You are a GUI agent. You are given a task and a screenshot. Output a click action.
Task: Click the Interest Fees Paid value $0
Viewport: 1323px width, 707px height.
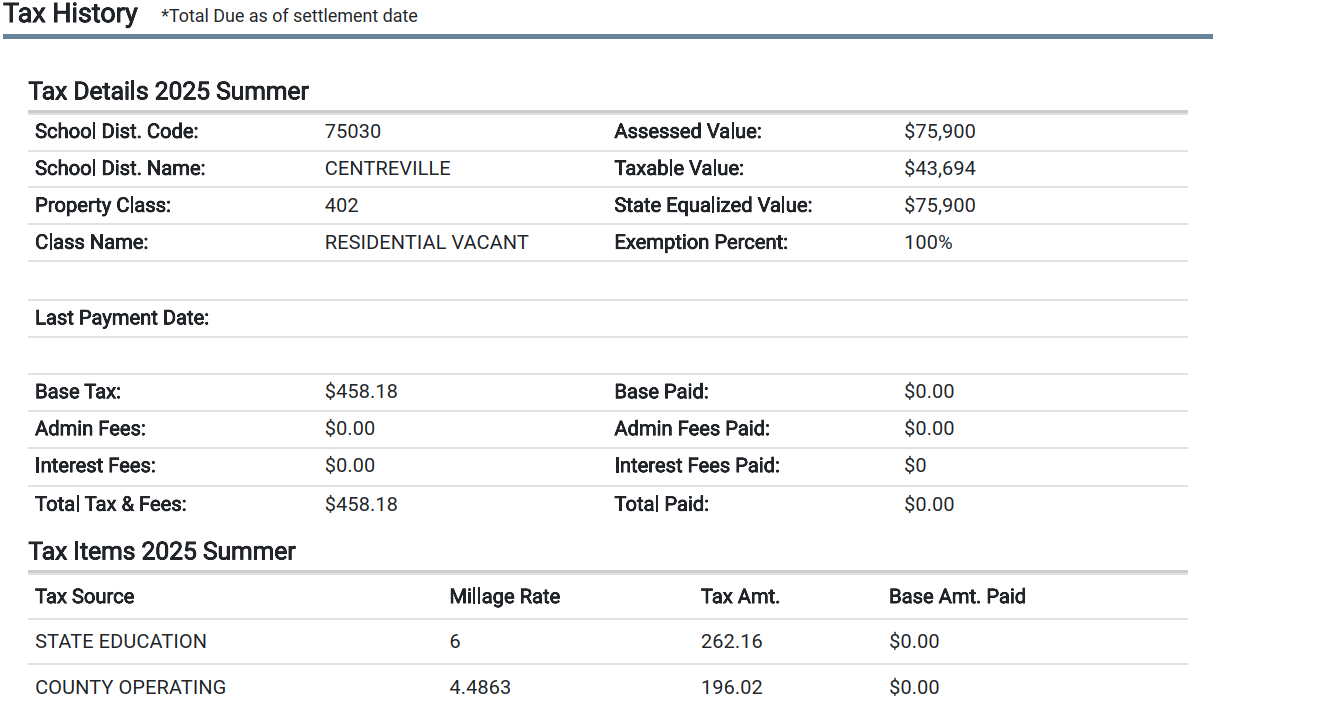click(x=914, y=465)
